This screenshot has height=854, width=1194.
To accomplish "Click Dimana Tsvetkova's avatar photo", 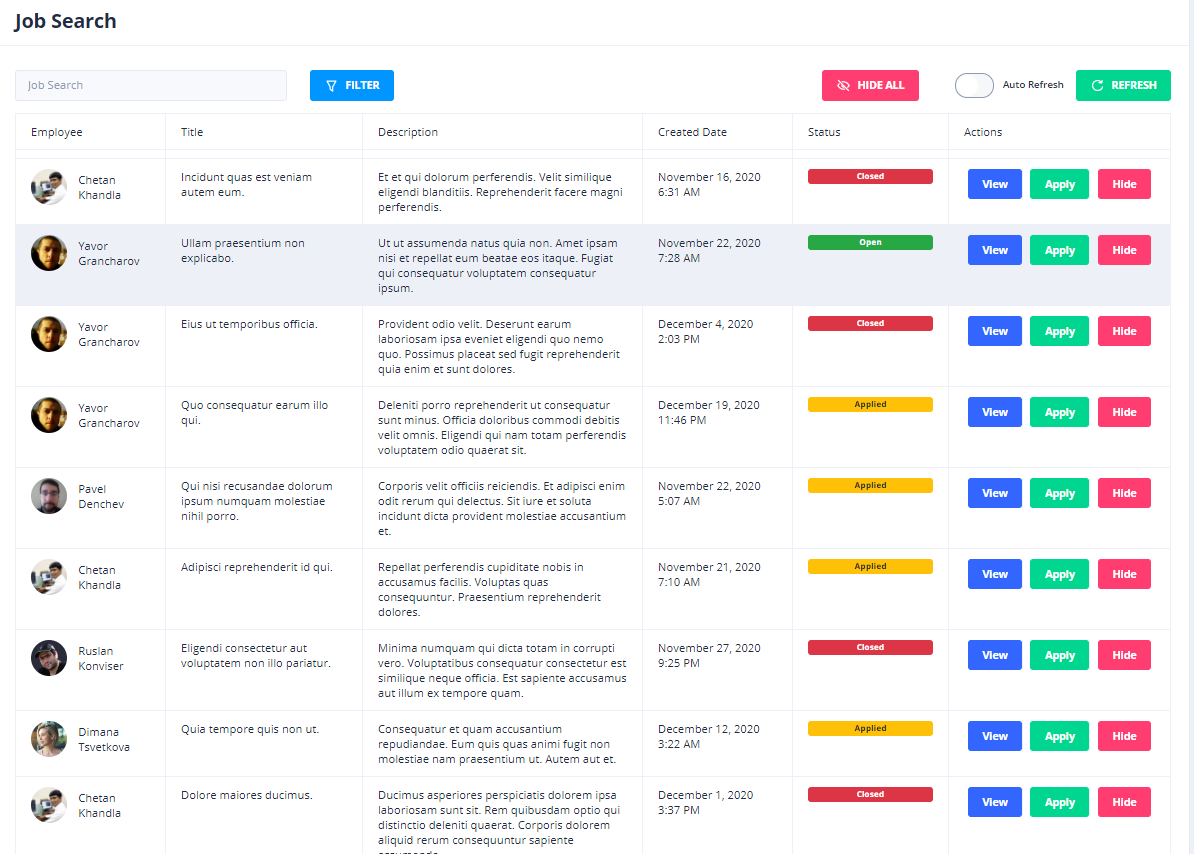I will click(x=49, y=739).
